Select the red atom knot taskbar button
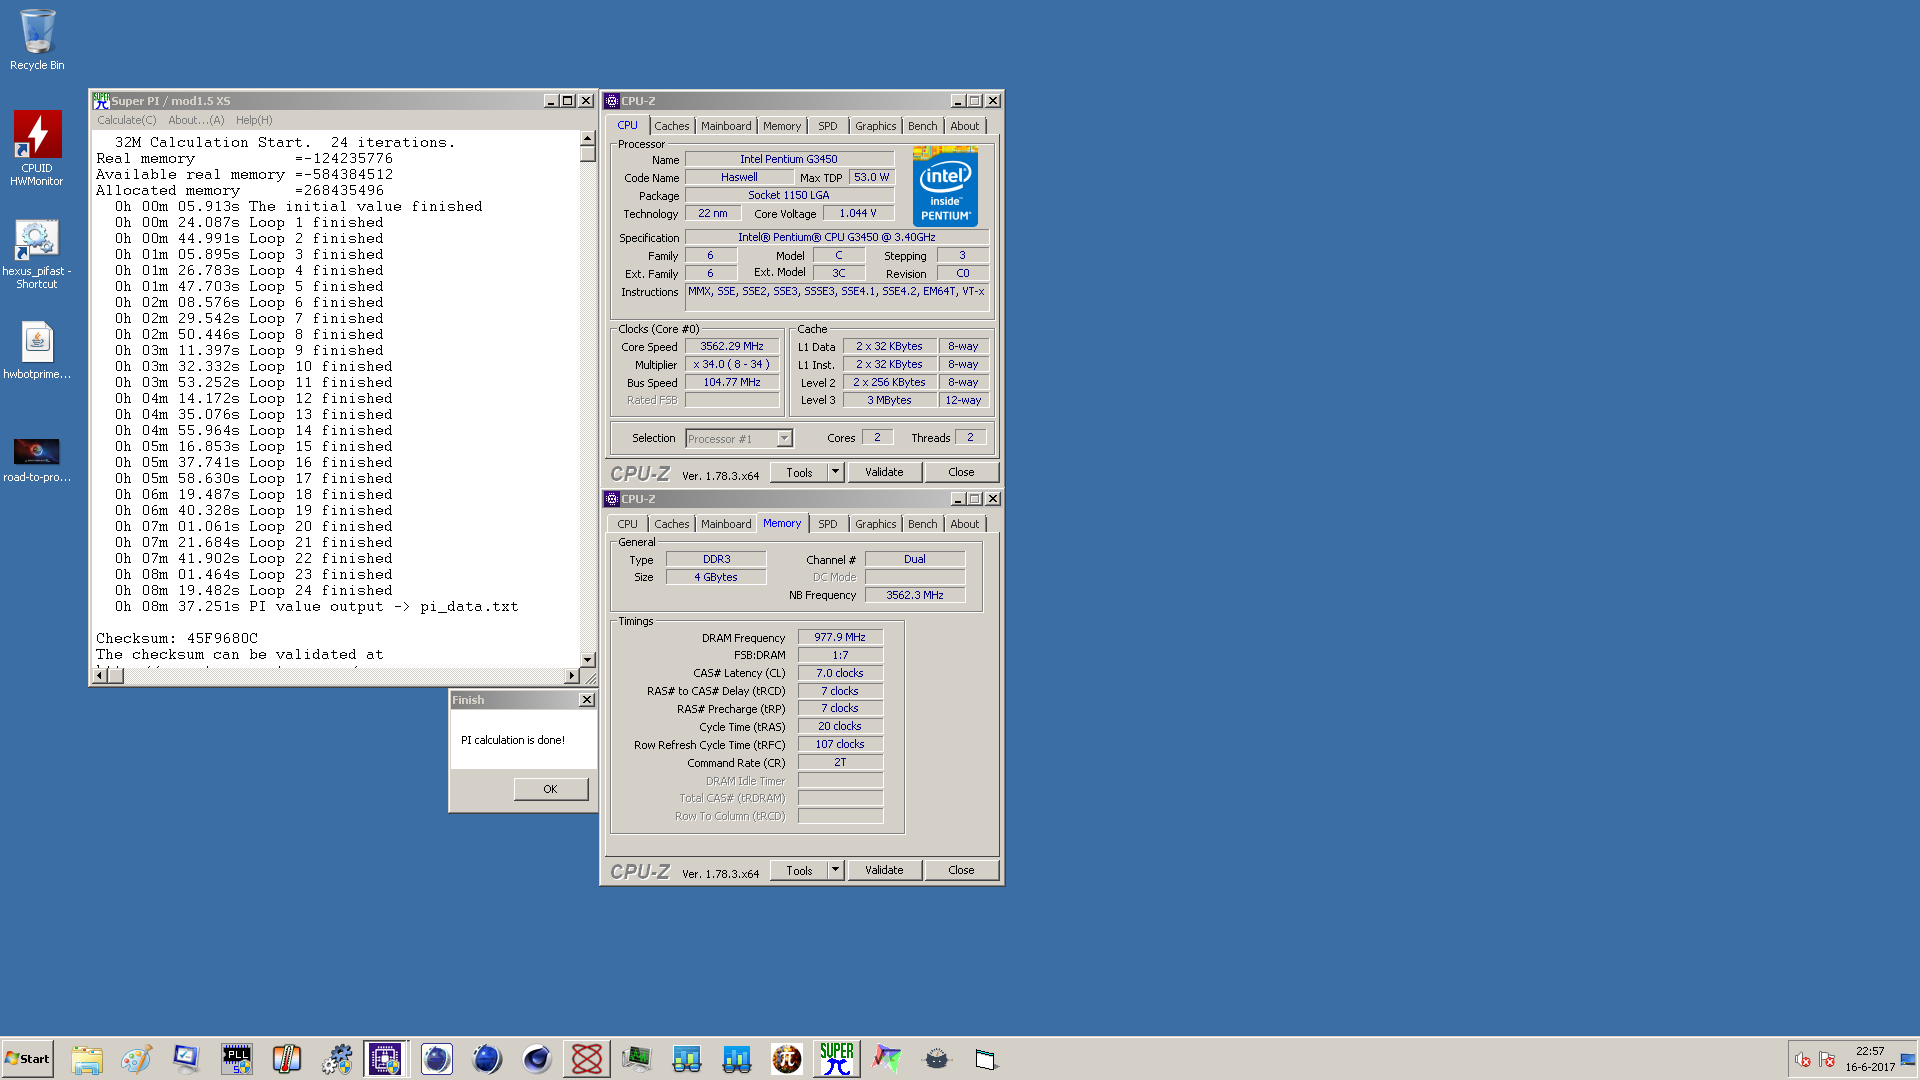Screen dimensions: 1920x1080 587,1059
